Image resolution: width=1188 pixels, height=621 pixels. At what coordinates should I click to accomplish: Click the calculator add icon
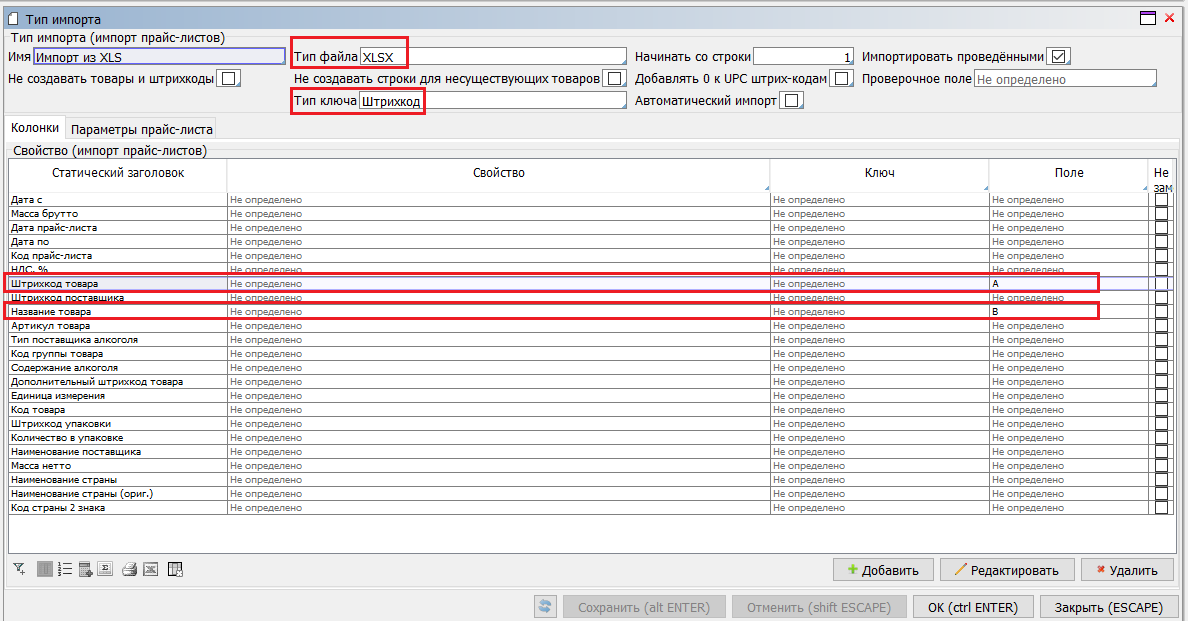(86, 570)
